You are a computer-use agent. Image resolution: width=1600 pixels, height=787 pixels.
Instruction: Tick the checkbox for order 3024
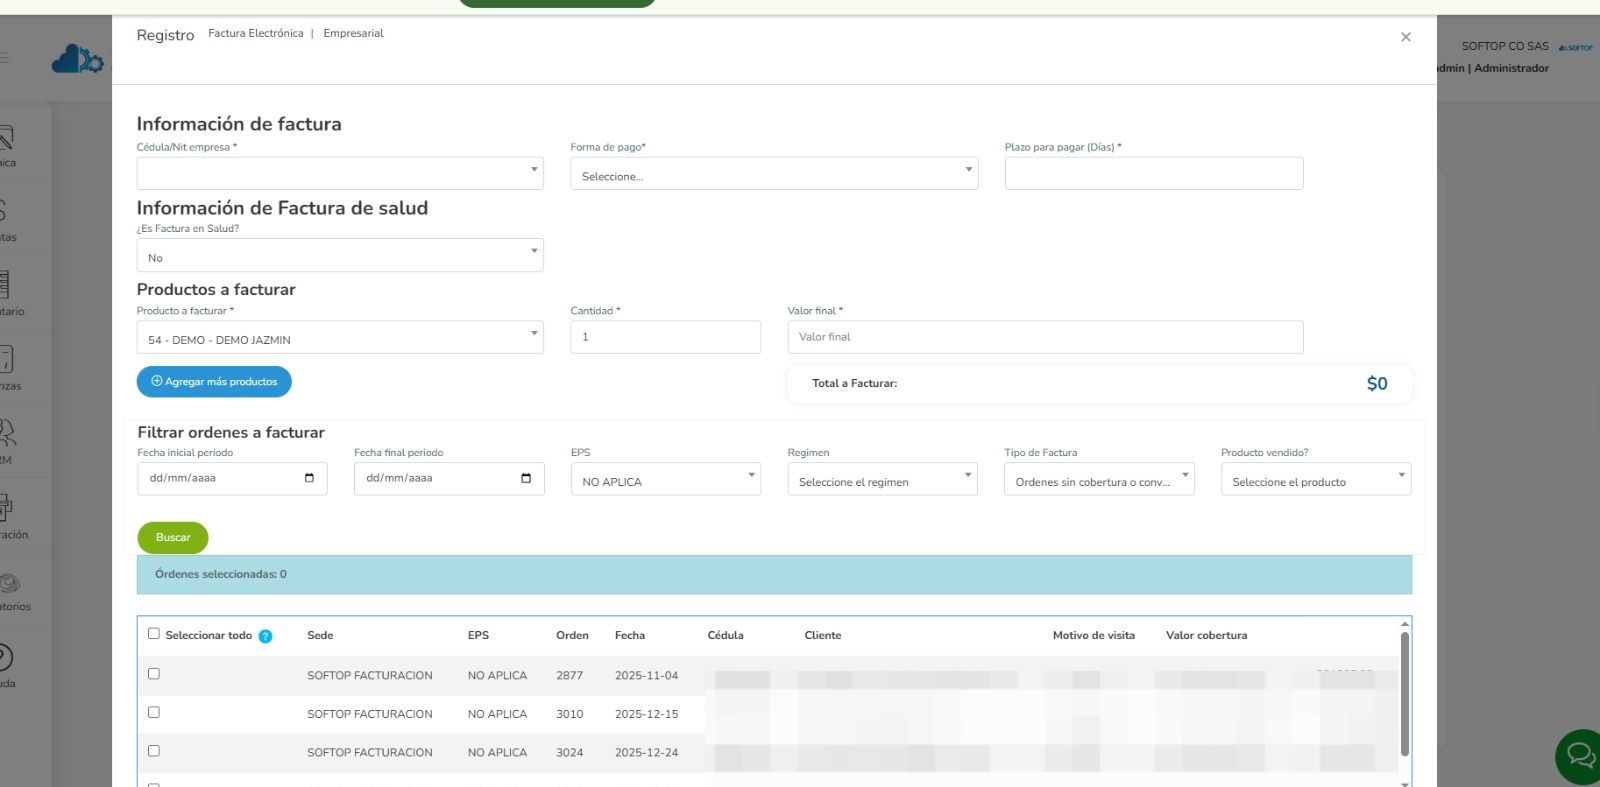pos(154,751)
